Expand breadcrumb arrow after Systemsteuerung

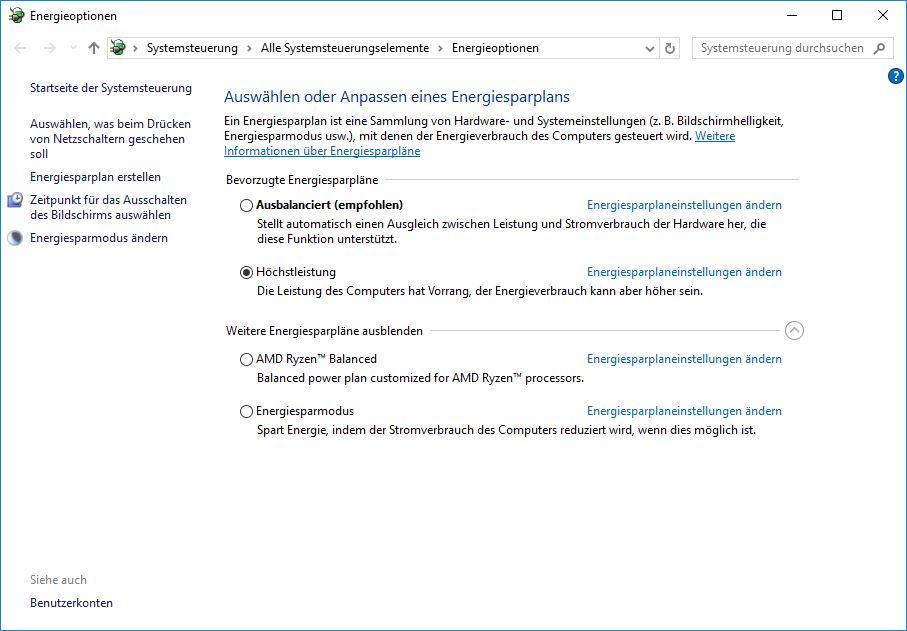click(x=249, y=48)
